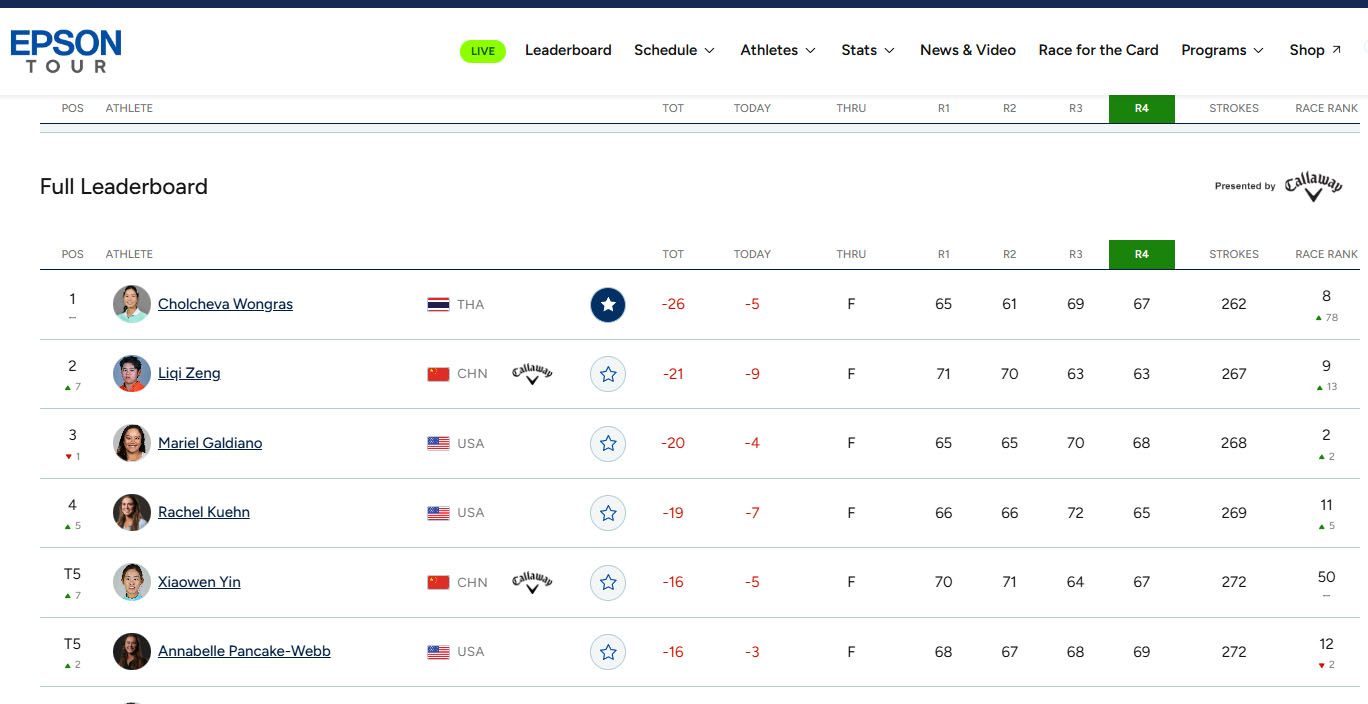Mark Xiaowen Yin favorite star

click(x=608, y=582)
